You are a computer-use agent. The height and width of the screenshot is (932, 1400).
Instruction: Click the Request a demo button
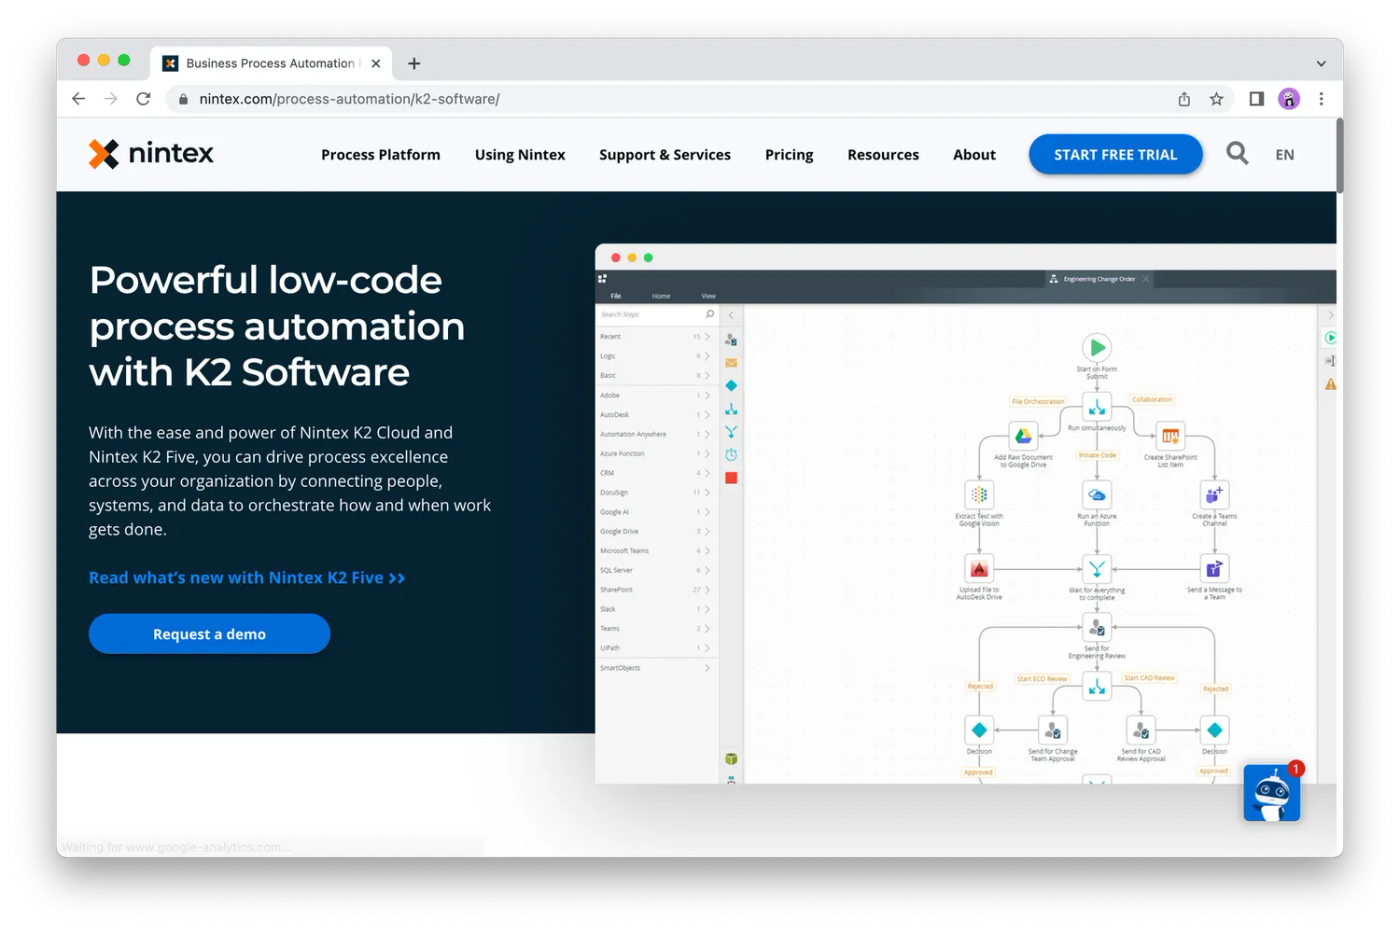coord(209,634)
